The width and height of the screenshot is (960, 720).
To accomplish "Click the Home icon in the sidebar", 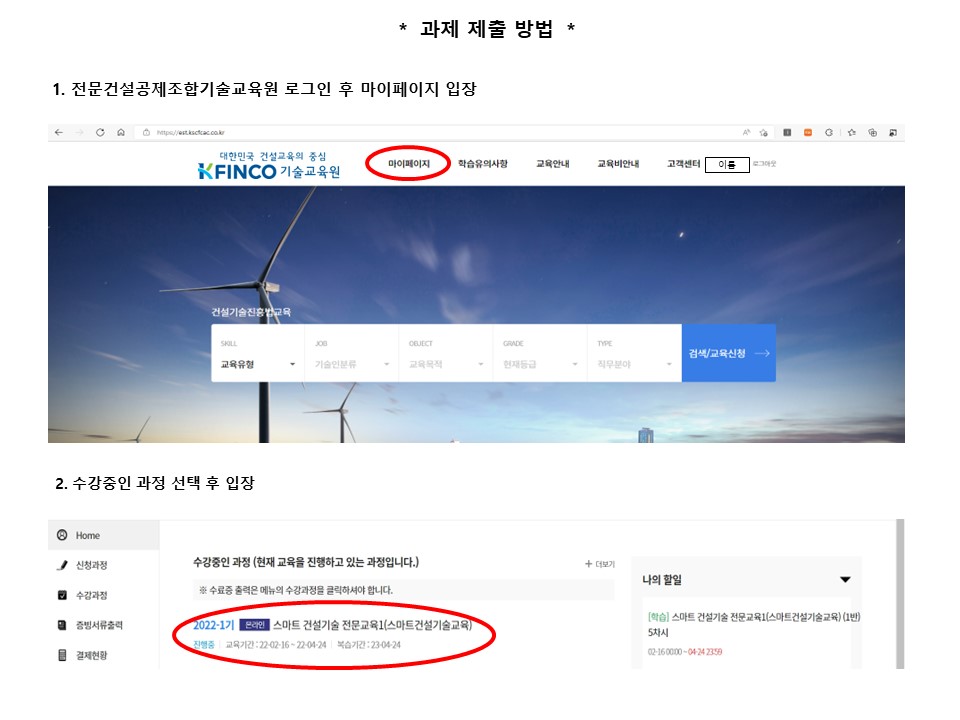I will point(62,535).
